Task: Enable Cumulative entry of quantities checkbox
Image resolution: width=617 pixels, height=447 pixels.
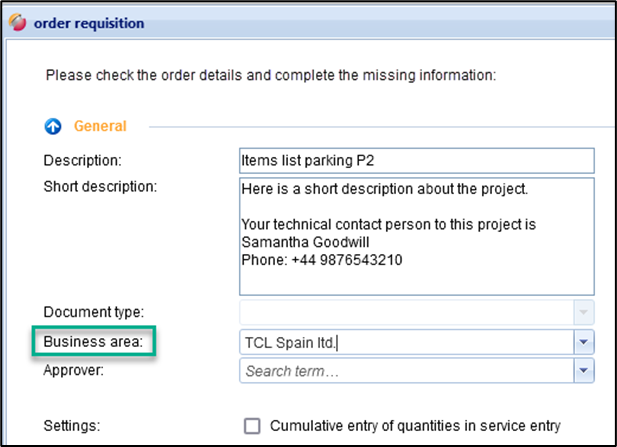Action: pos(252,425)
